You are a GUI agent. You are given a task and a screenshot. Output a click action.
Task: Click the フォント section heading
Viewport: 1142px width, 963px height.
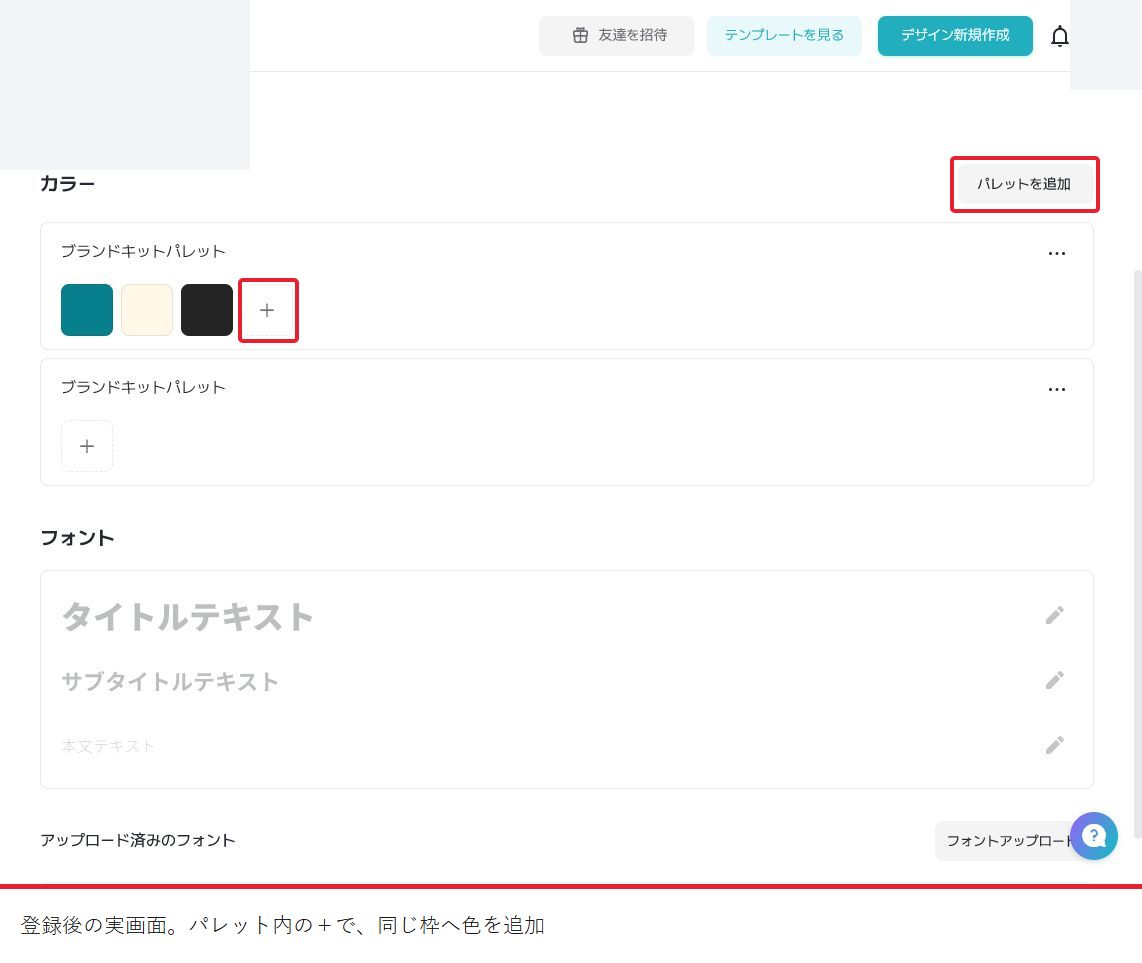77,538
